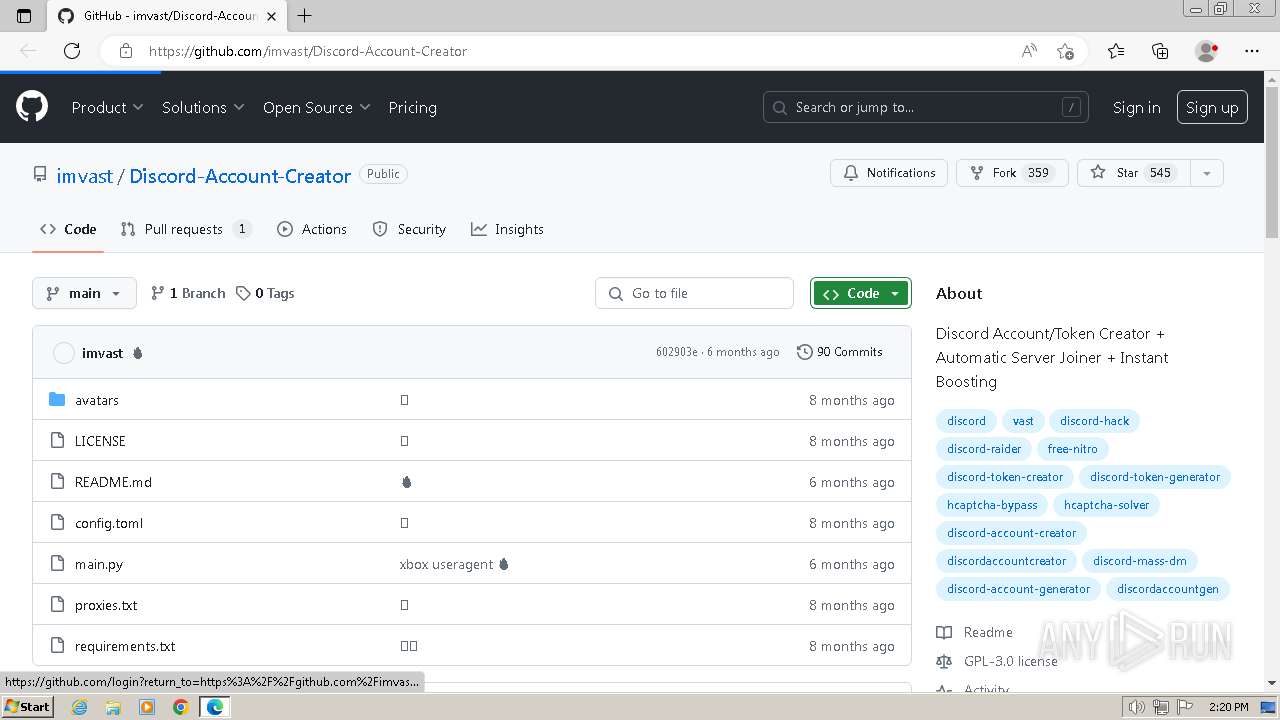This screenshot has width=1280, height=720.
Task: Open the Edge profile avatar icon
Action: (1206, 51)
